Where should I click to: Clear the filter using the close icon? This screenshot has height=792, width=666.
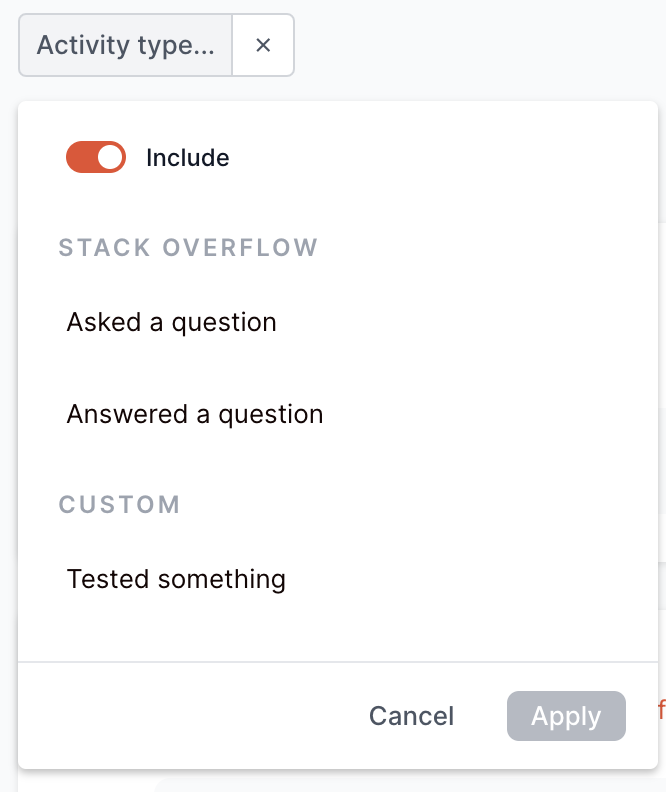(263, 45)
